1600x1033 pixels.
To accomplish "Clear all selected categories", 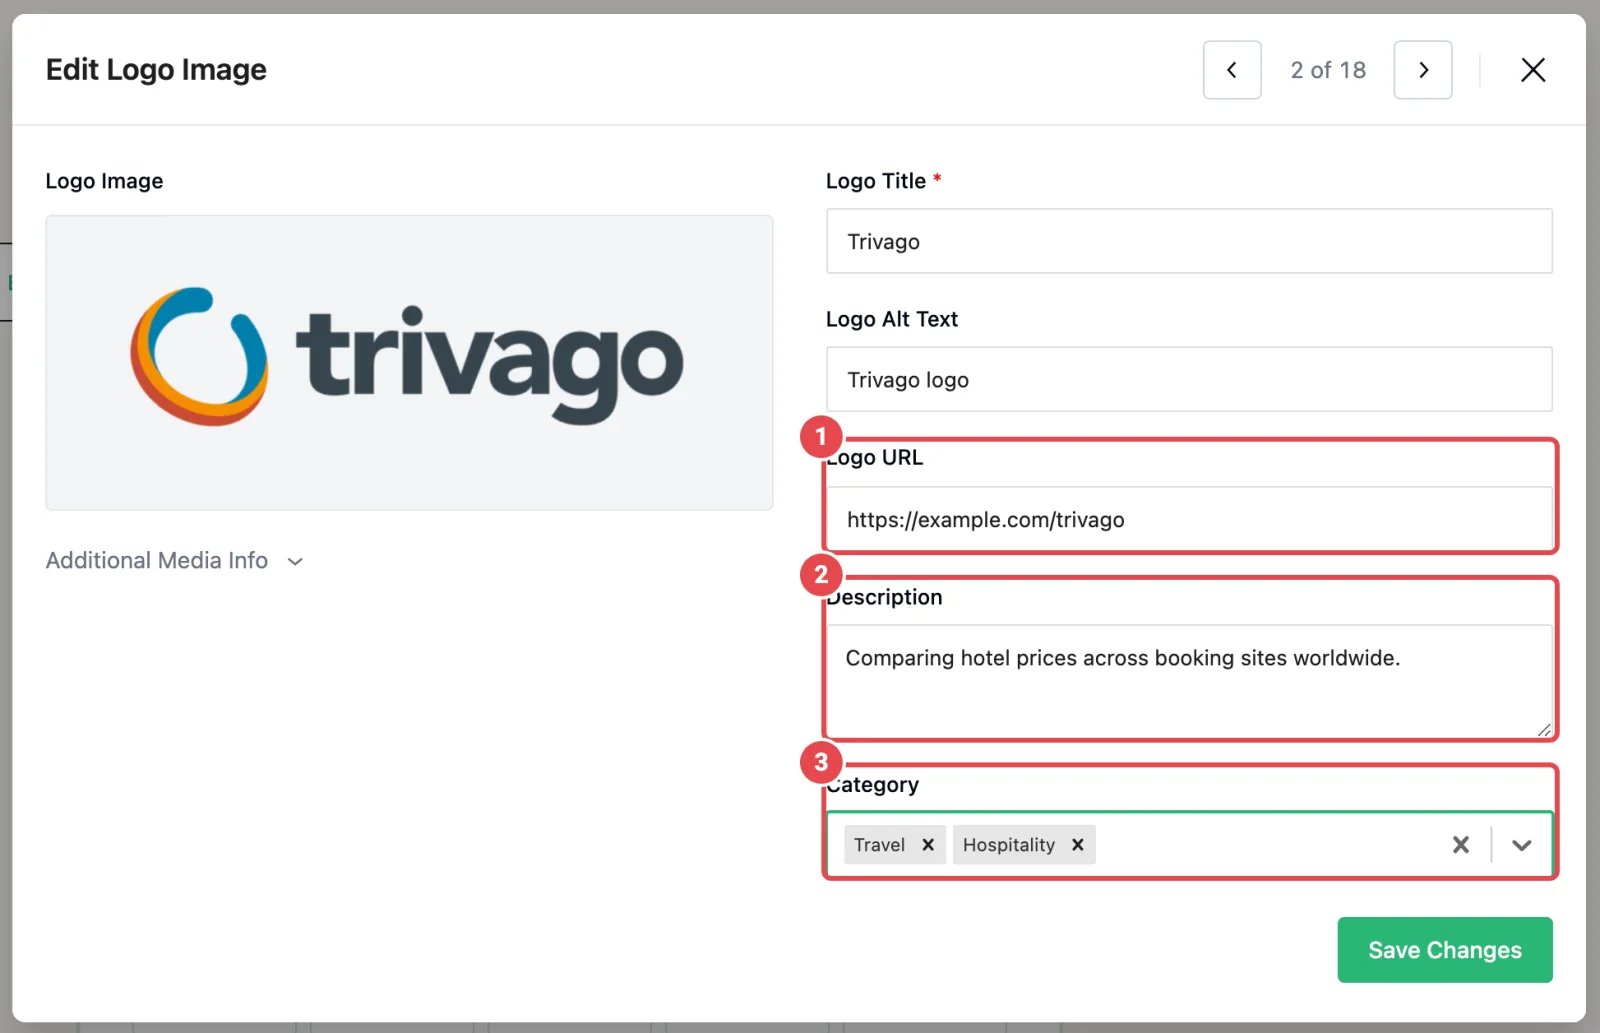I will point(1460,845).
